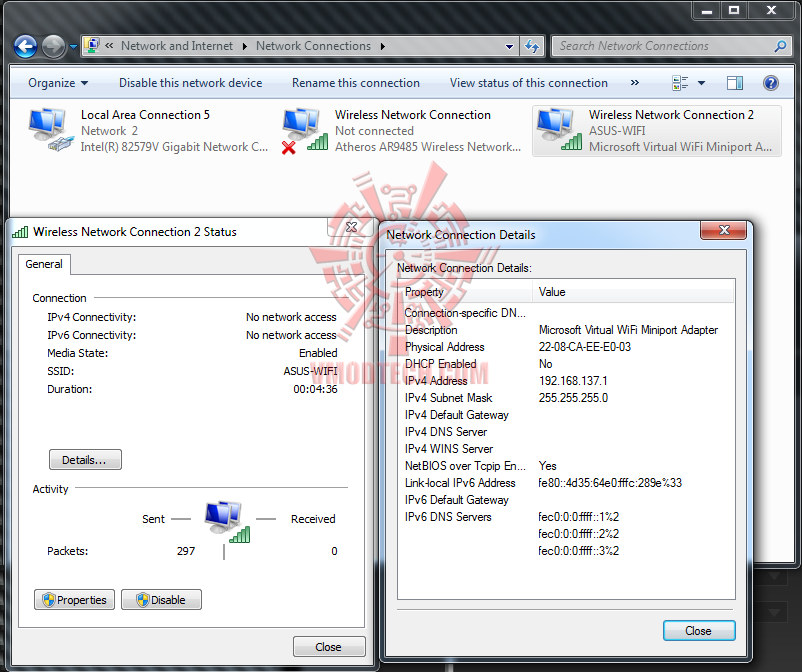The height and width of the screenshot is (672, 802).
Task: Click the greyed forward navigation arrow
Action: (53, 47)
